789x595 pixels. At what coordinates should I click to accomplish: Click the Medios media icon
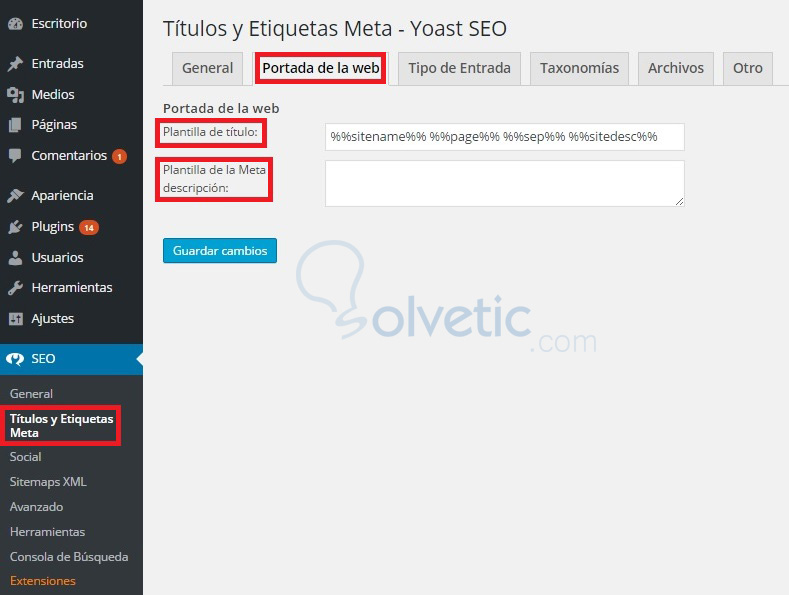point(16,95)
